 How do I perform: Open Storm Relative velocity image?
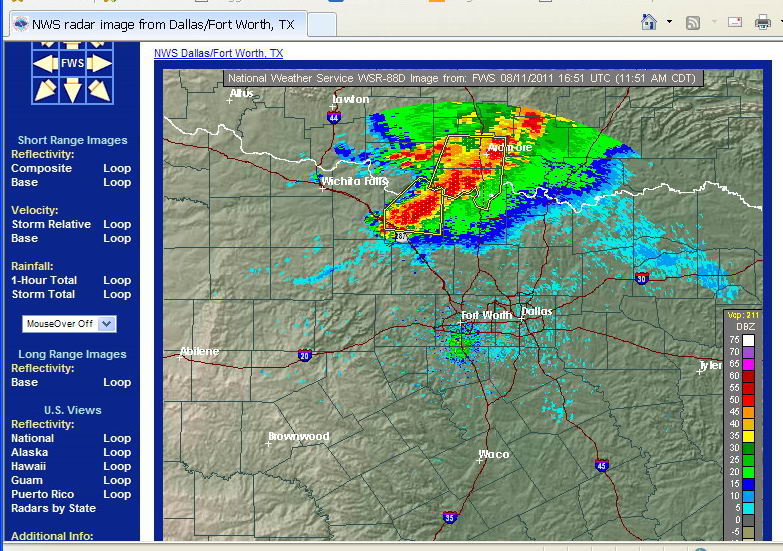(51, 224)
